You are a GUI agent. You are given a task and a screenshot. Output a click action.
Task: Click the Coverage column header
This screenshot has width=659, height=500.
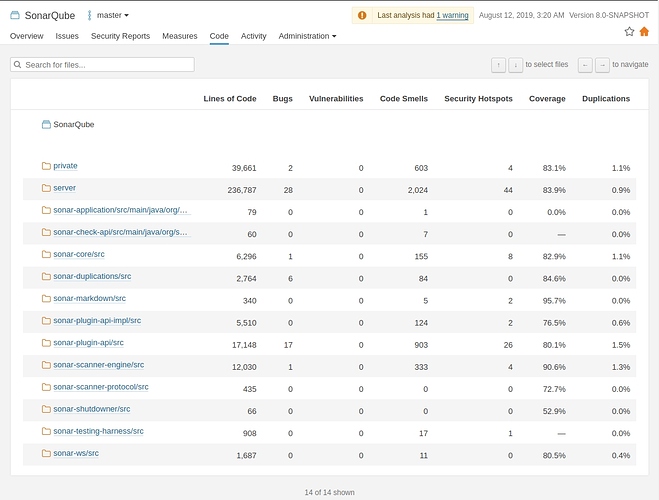pos(547,99)
